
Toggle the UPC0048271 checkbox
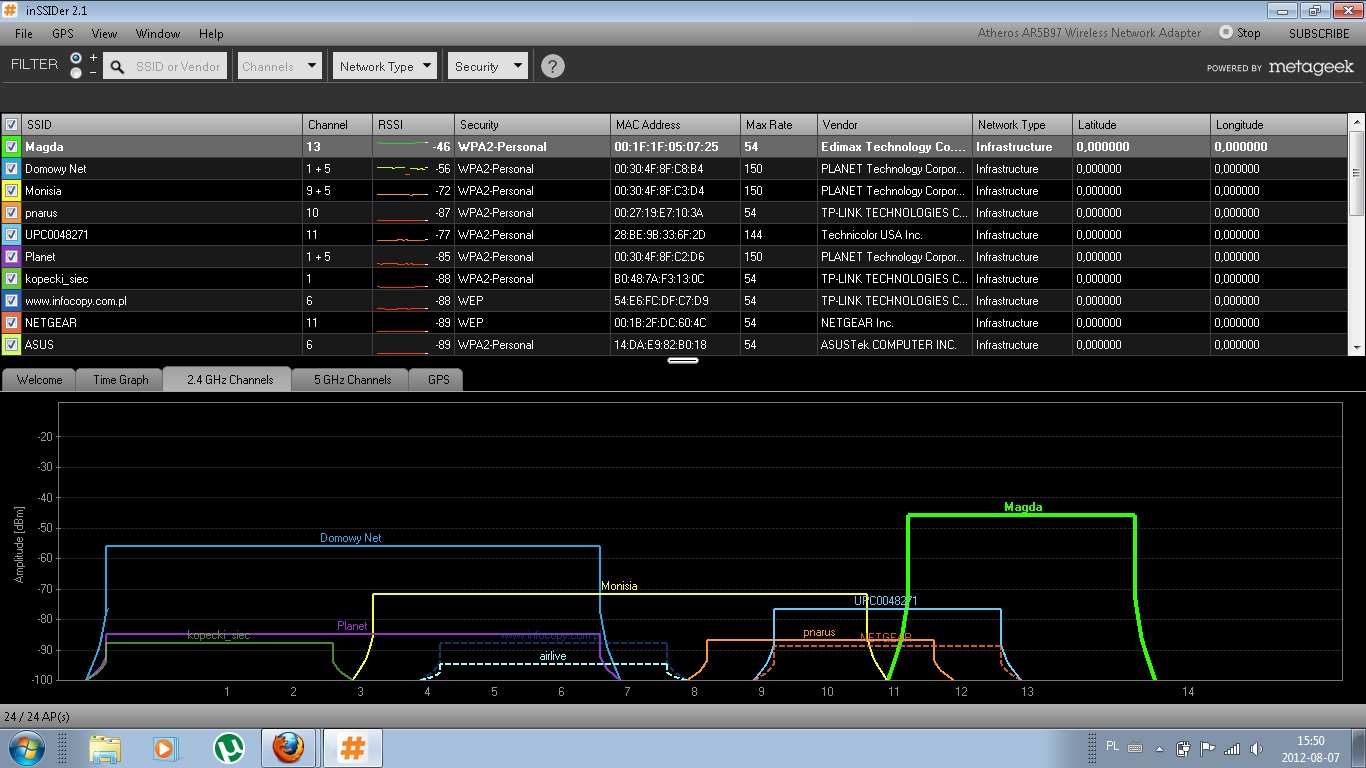(11, 234)
